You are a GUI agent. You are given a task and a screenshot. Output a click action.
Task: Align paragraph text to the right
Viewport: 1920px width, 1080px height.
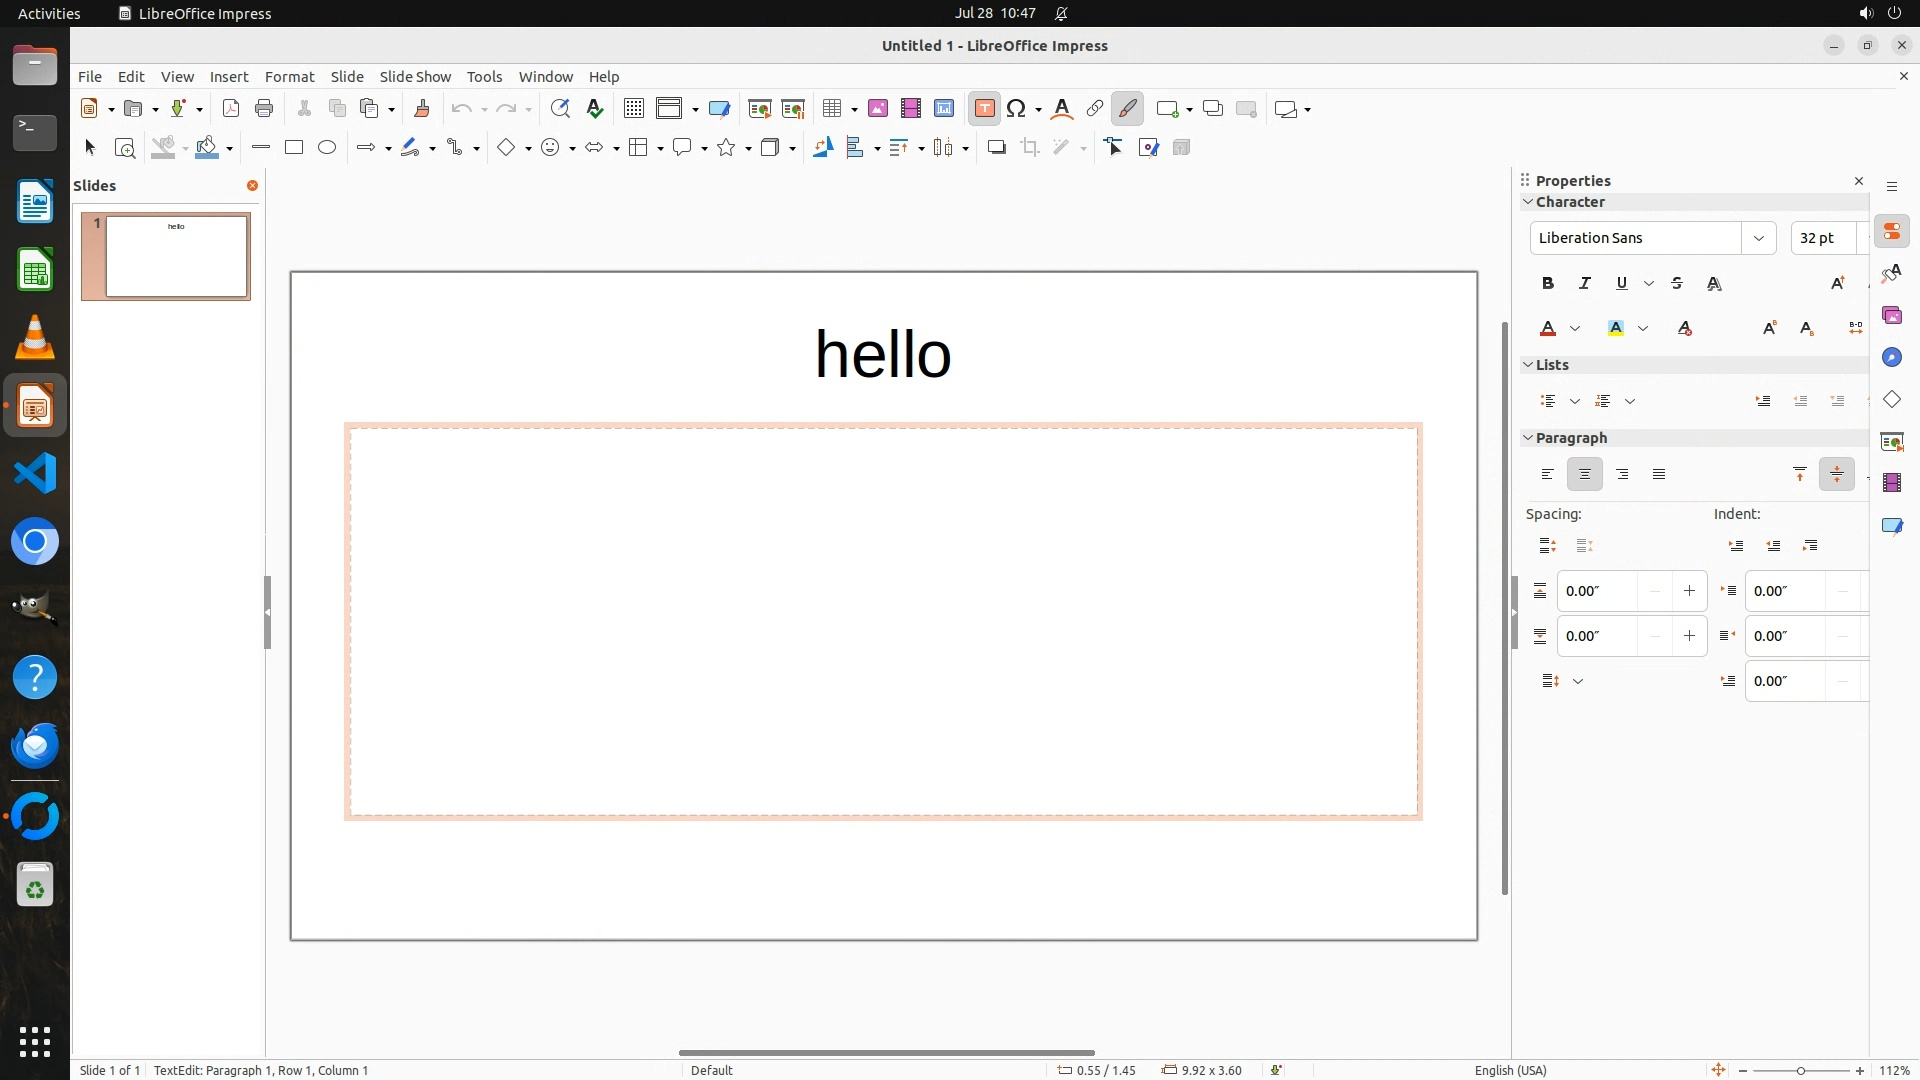tap(1622, 475)
